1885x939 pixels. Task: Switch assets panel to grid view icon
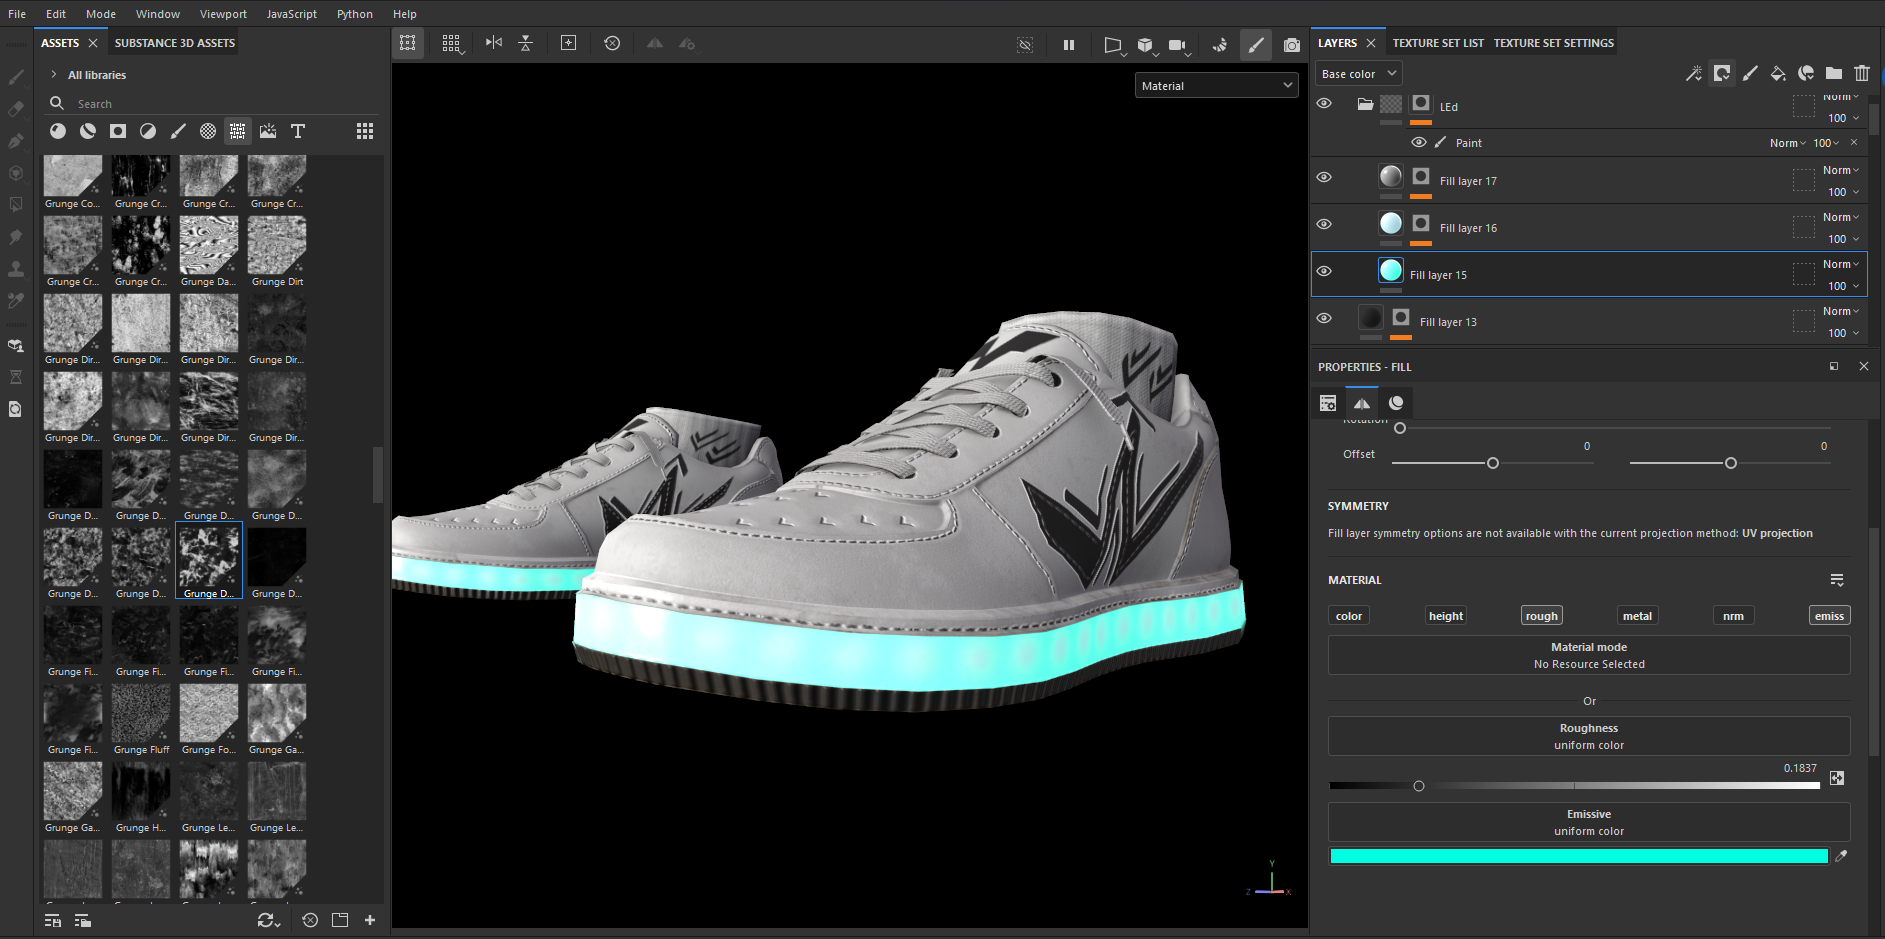(365, 131)
